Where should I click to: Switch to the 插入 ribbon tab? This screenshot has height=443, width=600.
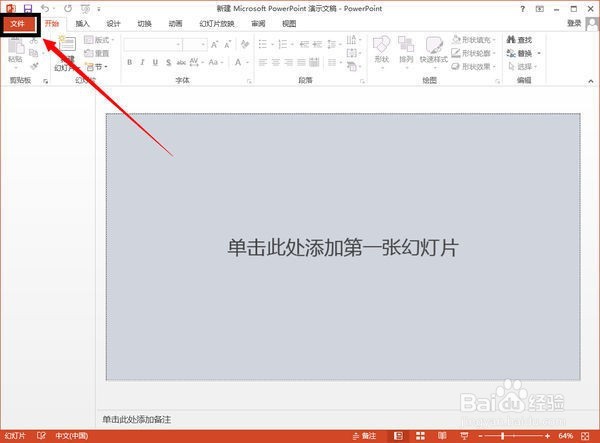[82, 24]
